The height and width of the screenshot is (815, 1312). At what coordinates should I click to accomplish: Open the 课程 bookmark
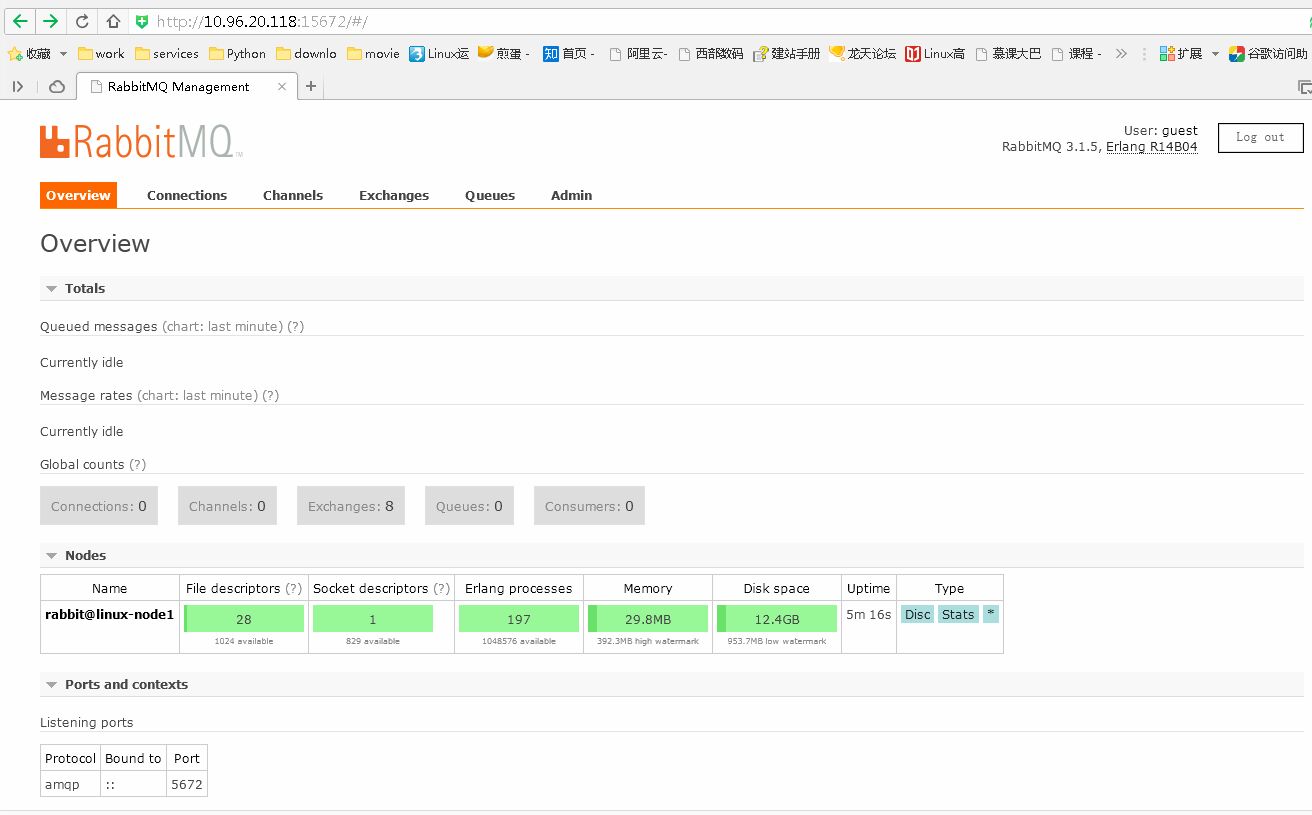1076,54
